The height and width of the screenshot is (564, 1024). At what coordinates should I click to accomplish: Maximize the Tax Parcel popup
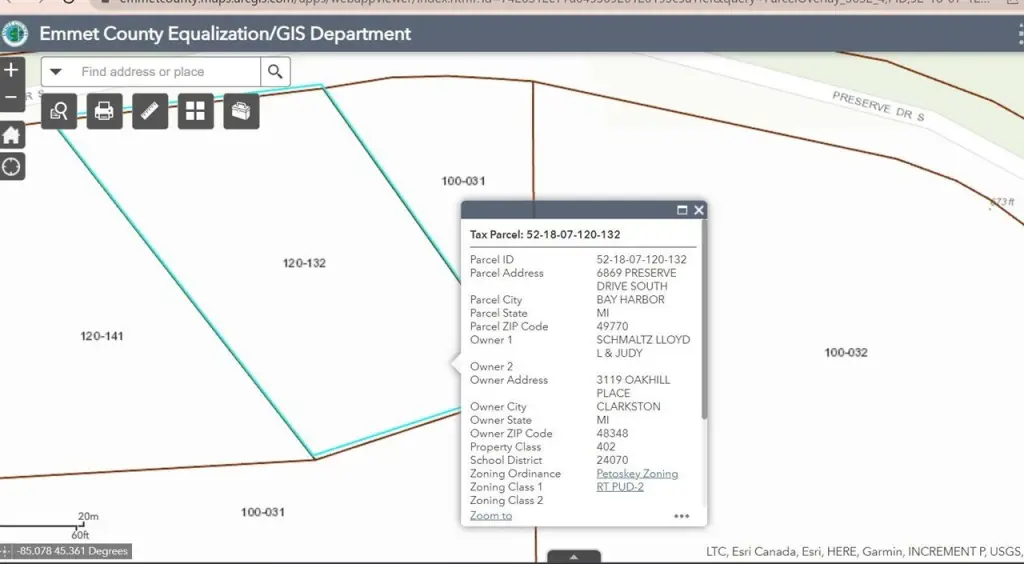point(682,210)
